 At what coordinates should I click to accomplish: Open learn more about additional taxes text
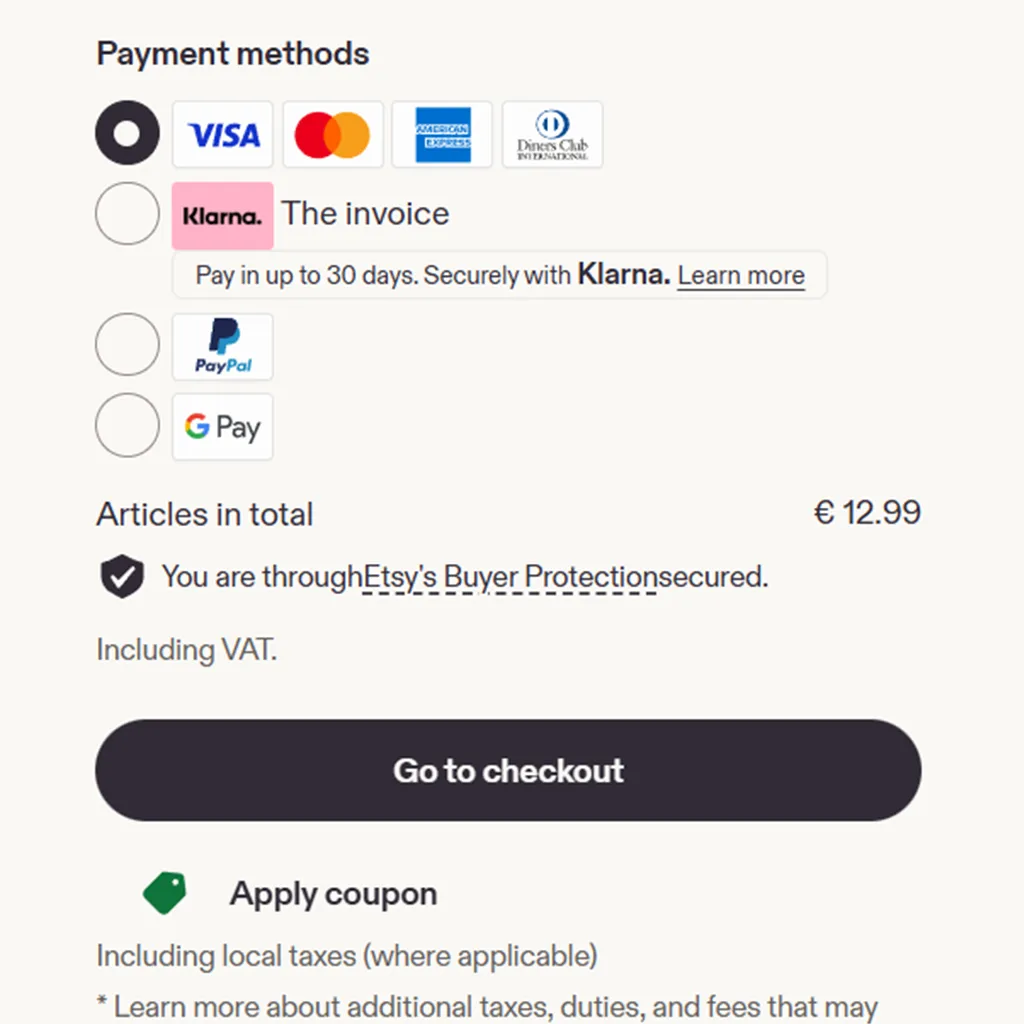(x=487, y=1006)
